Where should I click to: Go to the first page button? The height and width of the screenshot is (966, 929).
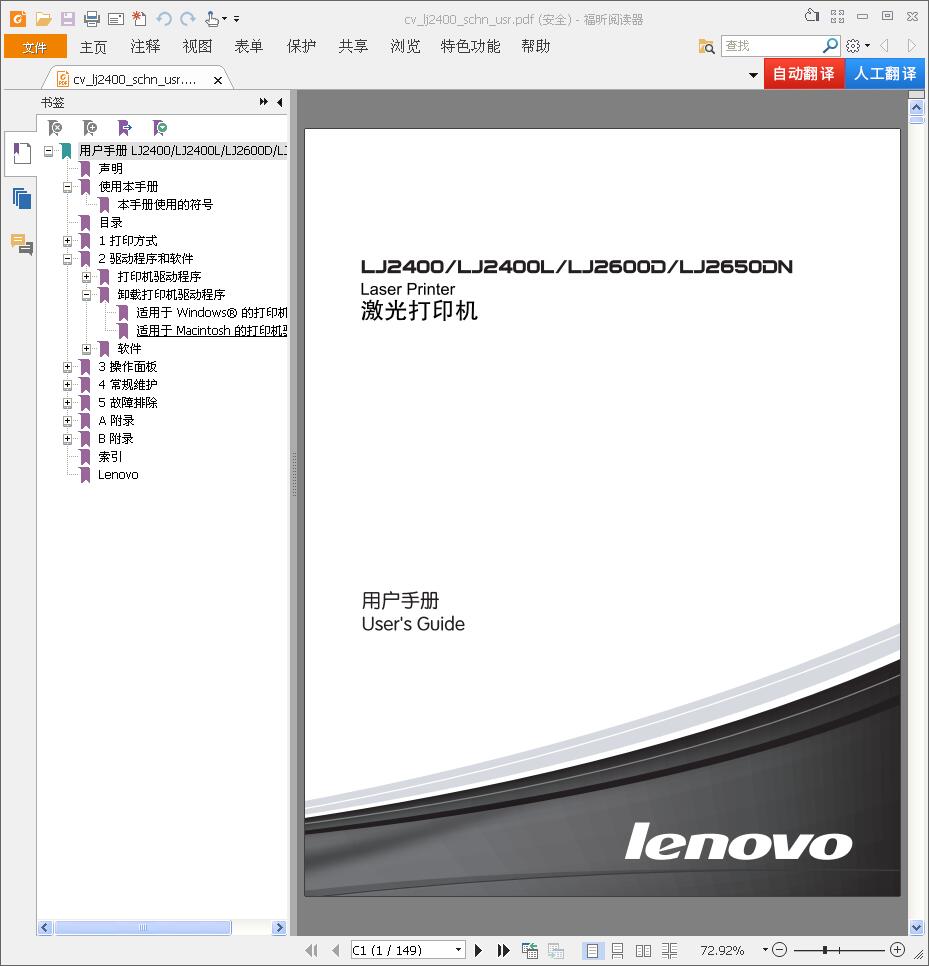point(312,950)
